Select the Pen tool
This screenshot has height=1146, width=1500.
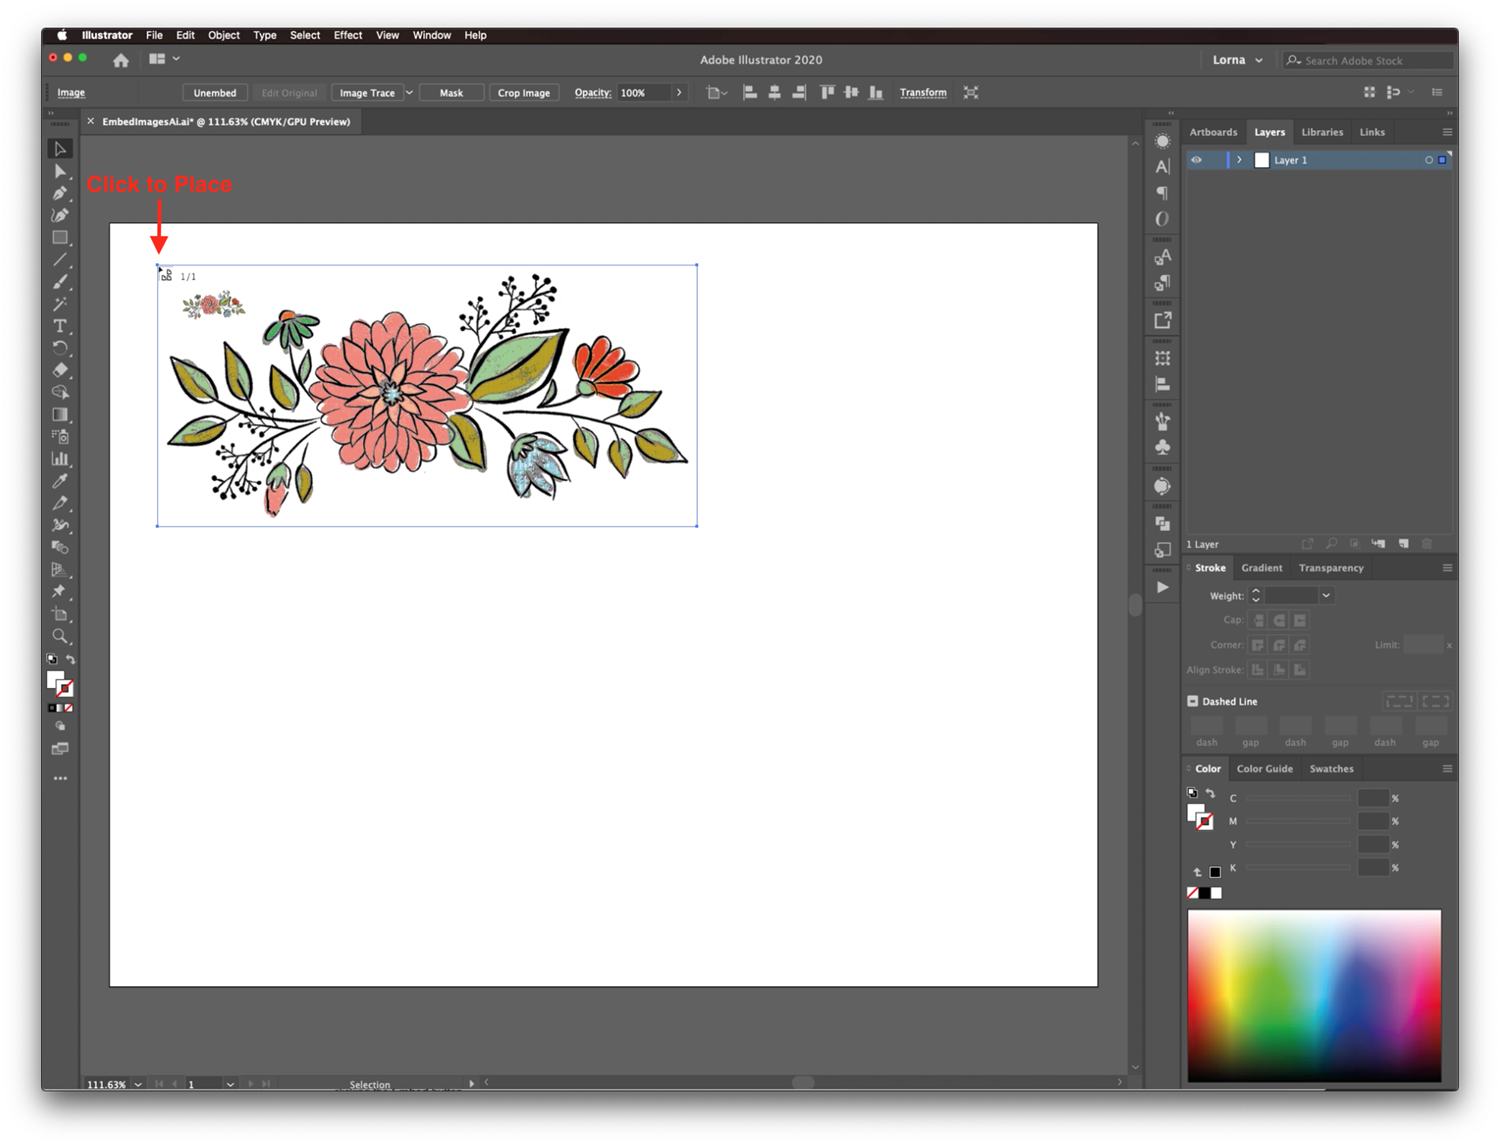point(60,193)
